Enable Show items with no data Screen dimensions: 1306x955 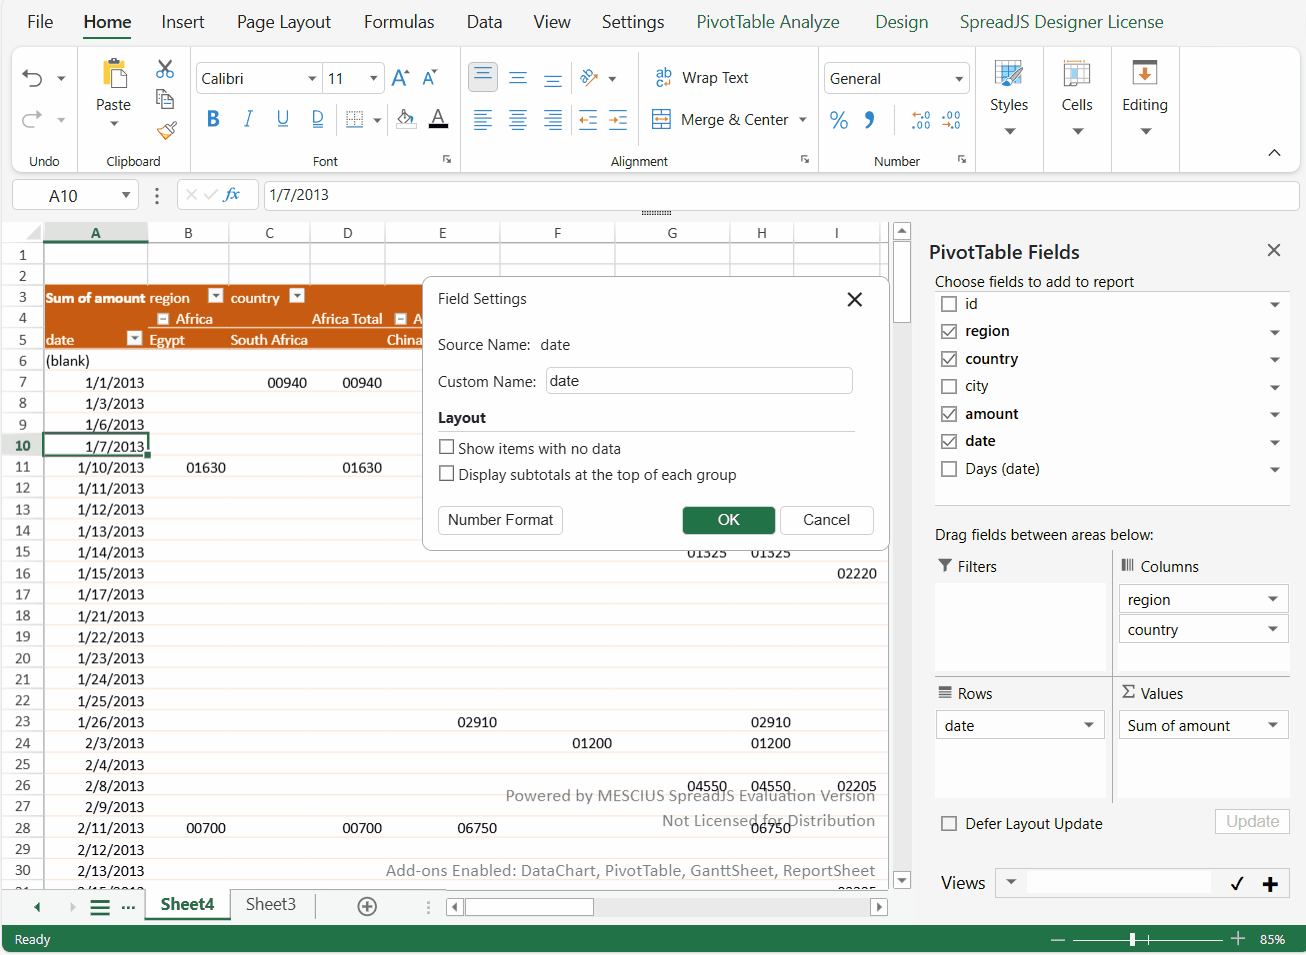point(447,448)
